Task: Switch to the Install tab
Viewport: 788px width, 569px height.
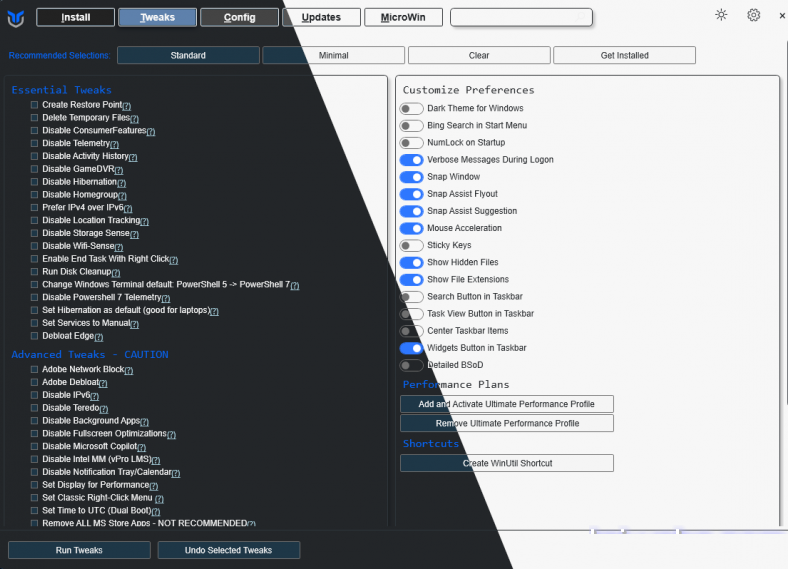Action: click(x=75, y=17)
